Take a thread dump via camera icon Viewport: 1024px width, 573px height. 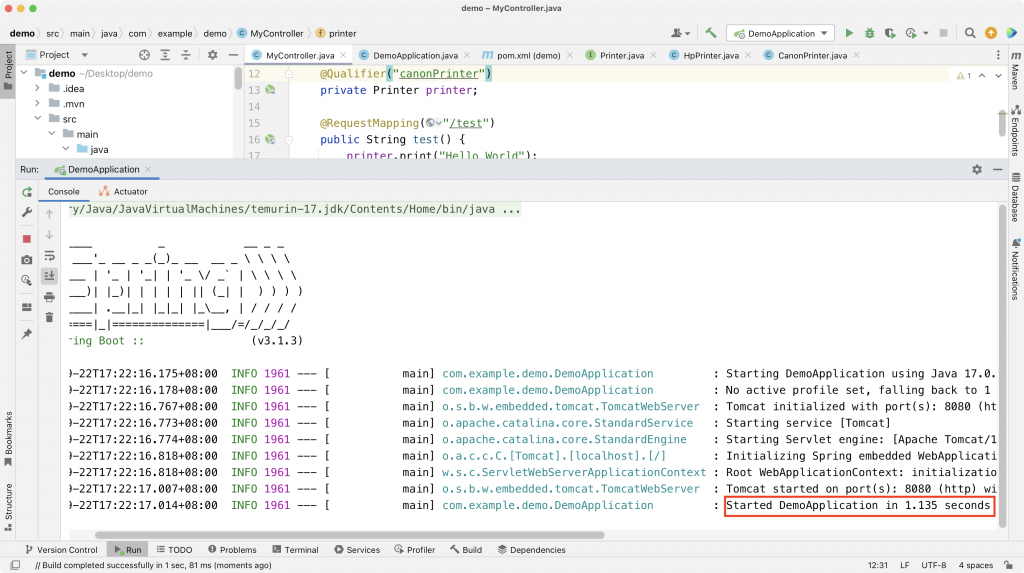point(27,259)
